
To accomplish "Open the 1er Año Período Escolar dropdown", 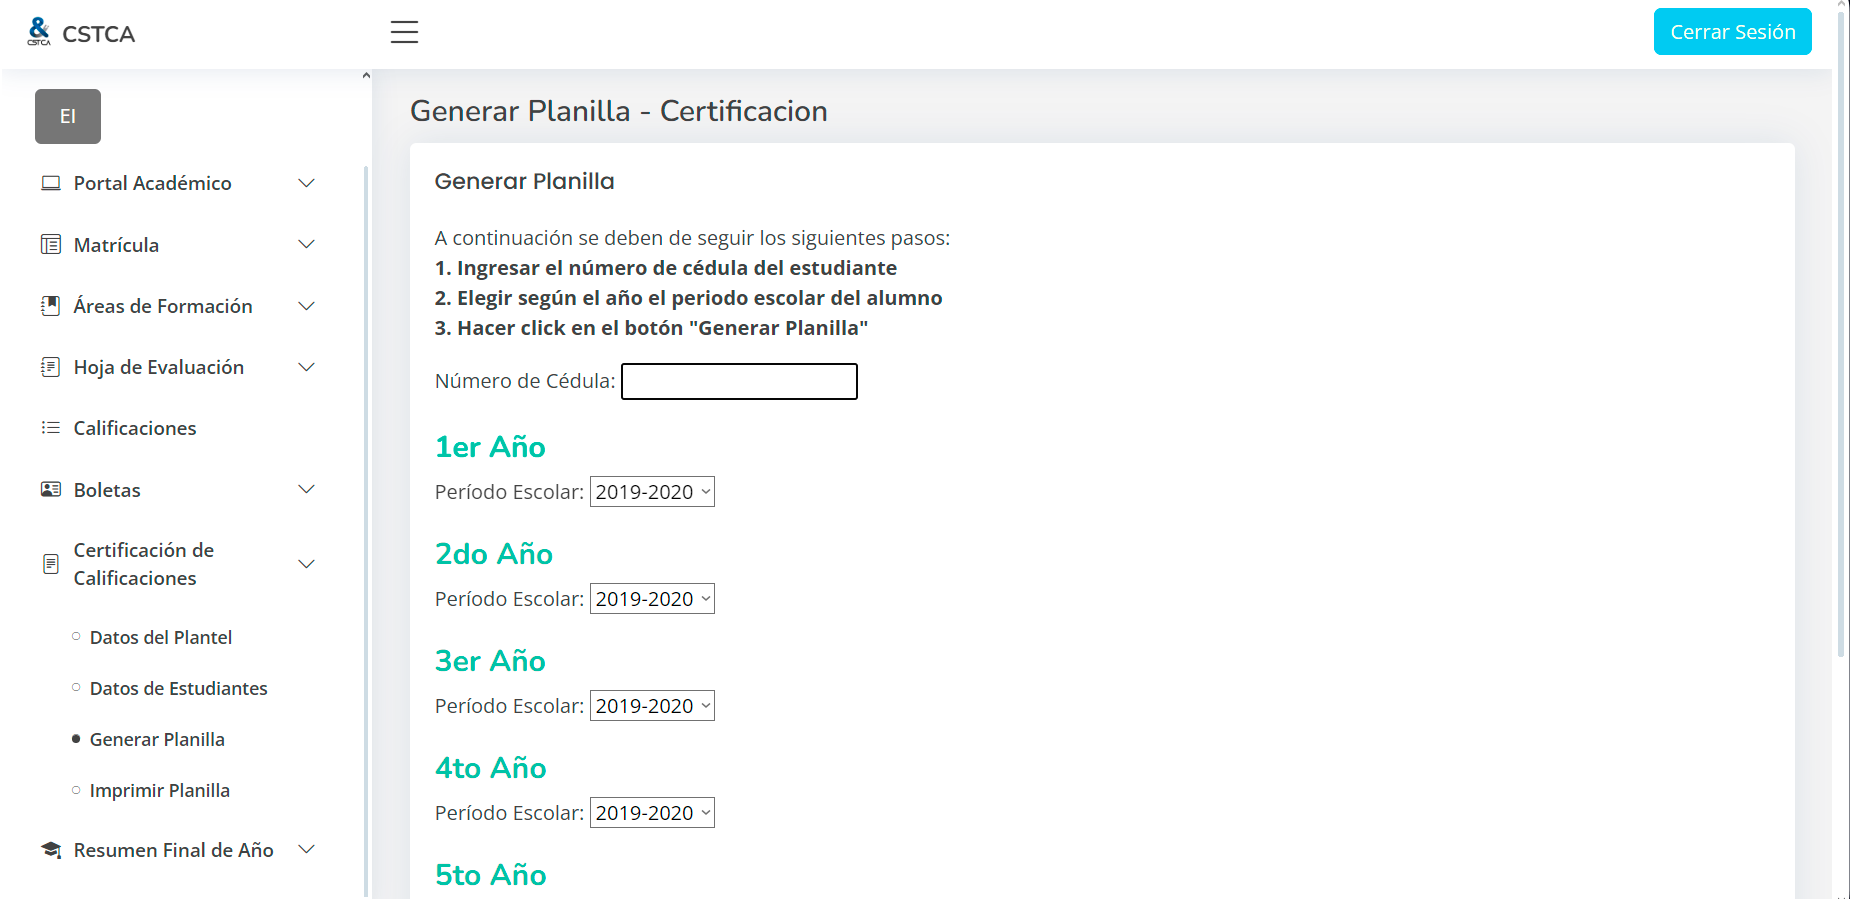I will pyautogui.click(x=652, y=492).
